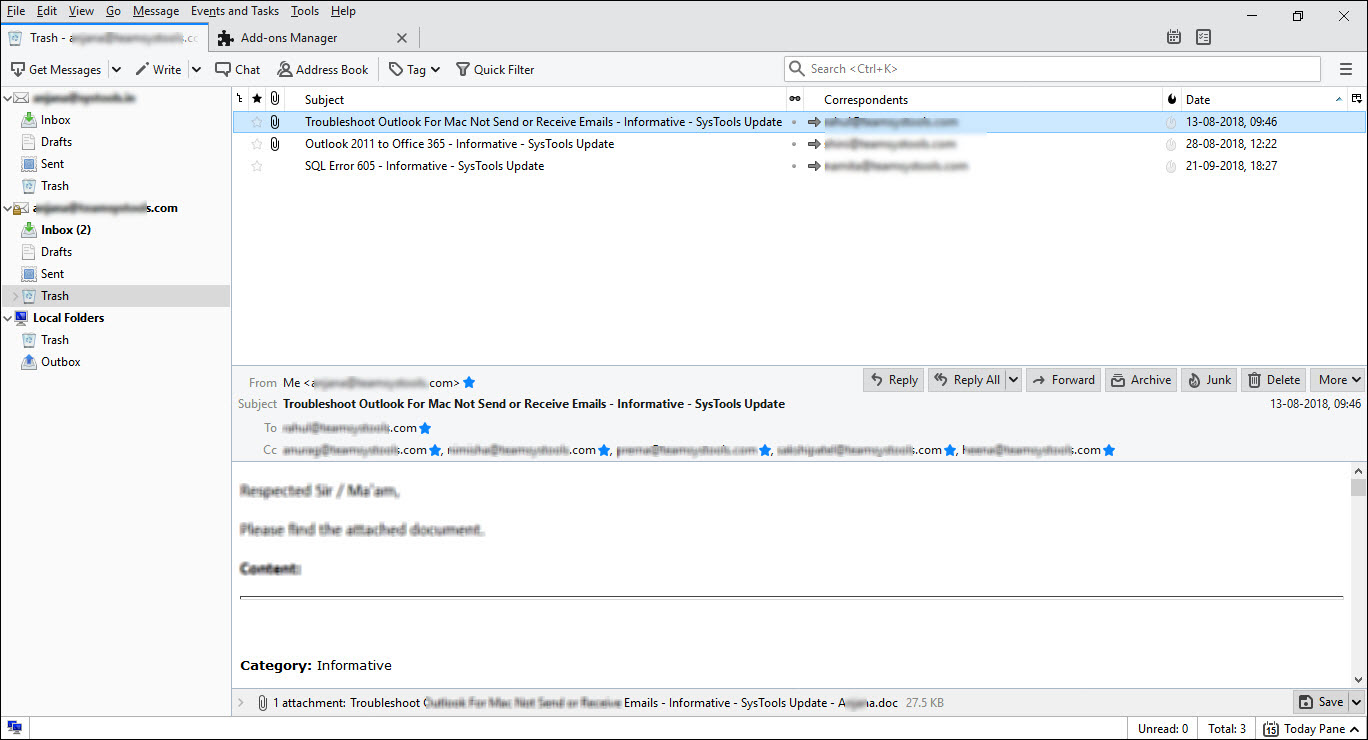The height and width of the screenshot is (740, 1368).
Task: Toggle the Today Pane
Action: coord(1311,729)
